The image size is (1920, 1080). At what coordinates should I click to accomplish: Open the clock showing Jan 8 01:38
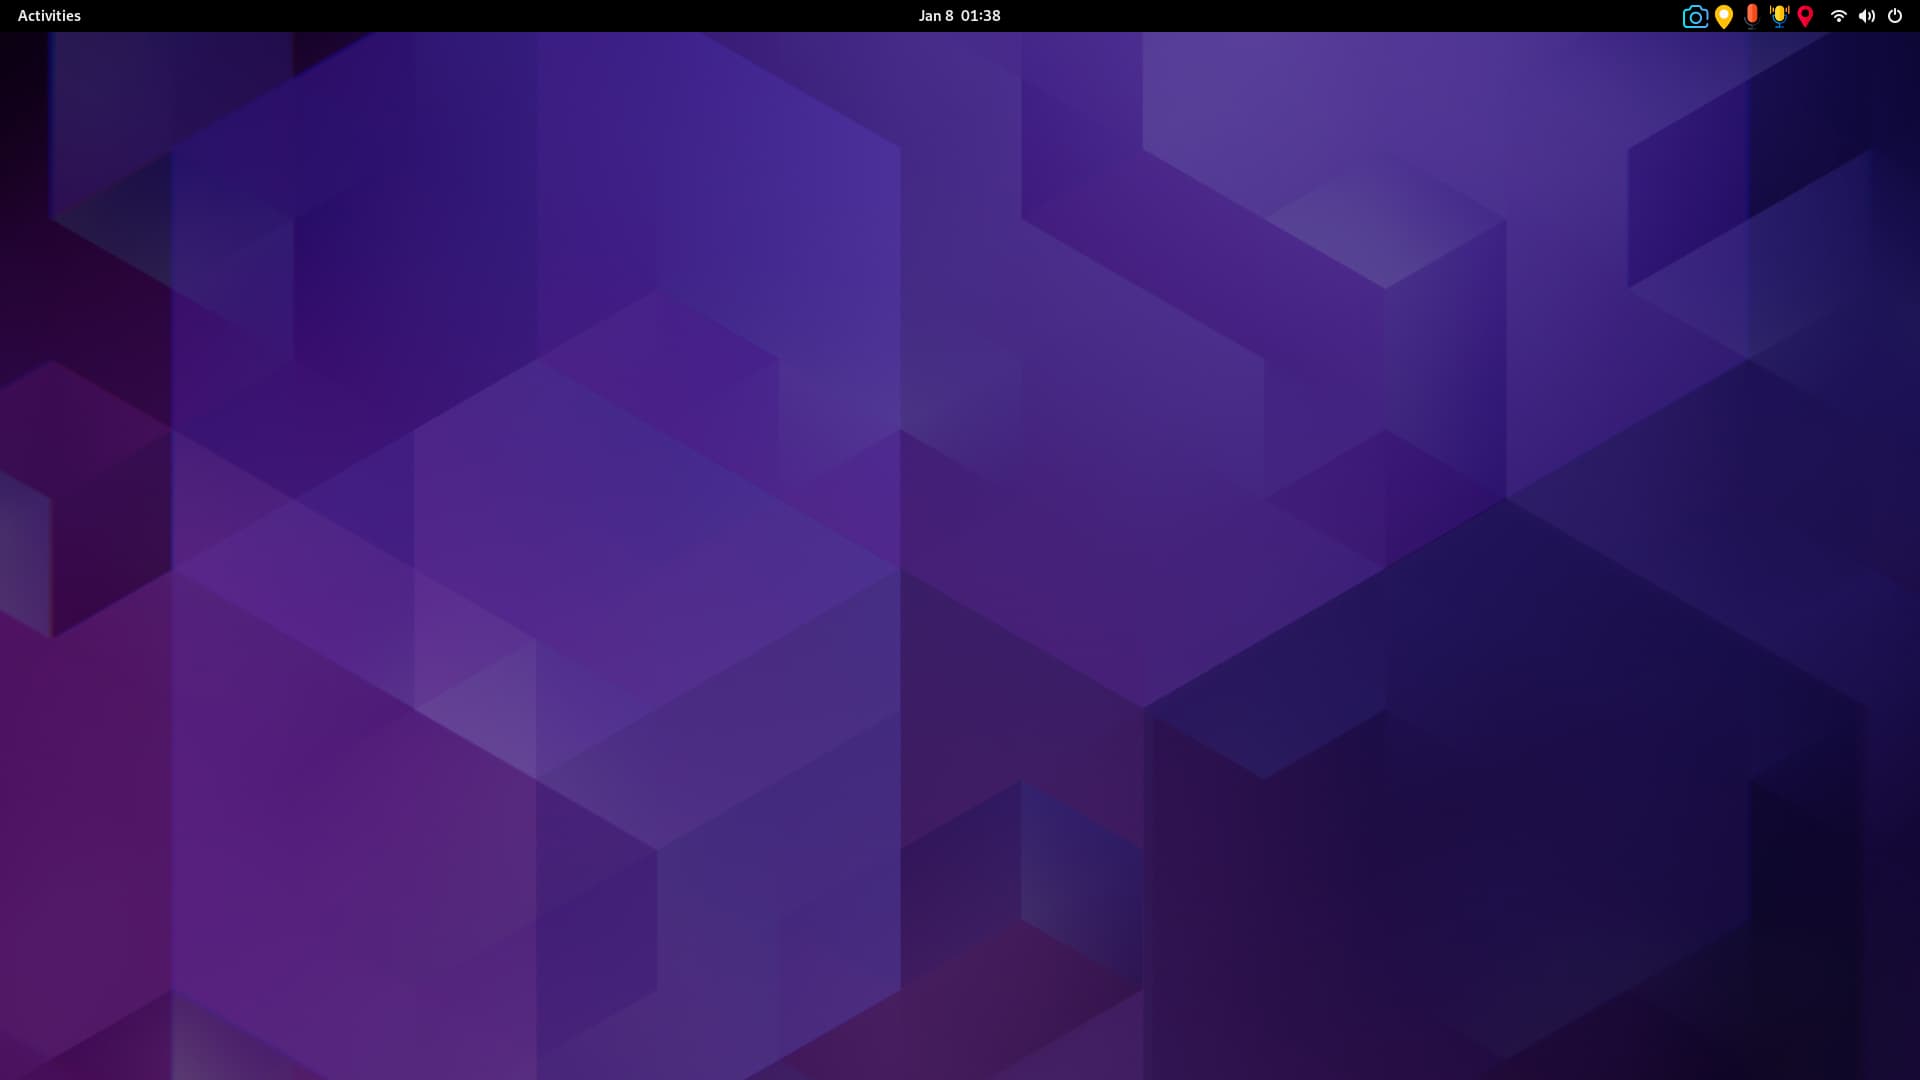pyautogui.click(x=959, y=16)
